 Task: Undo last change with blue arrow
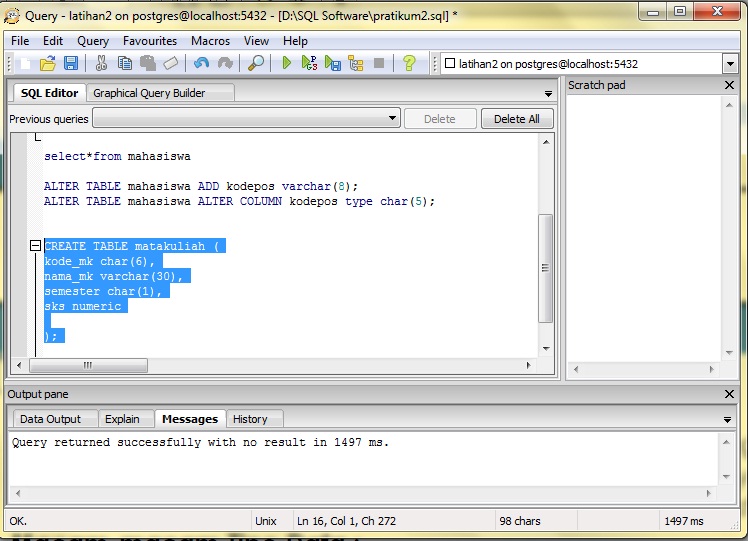point(201,63)
